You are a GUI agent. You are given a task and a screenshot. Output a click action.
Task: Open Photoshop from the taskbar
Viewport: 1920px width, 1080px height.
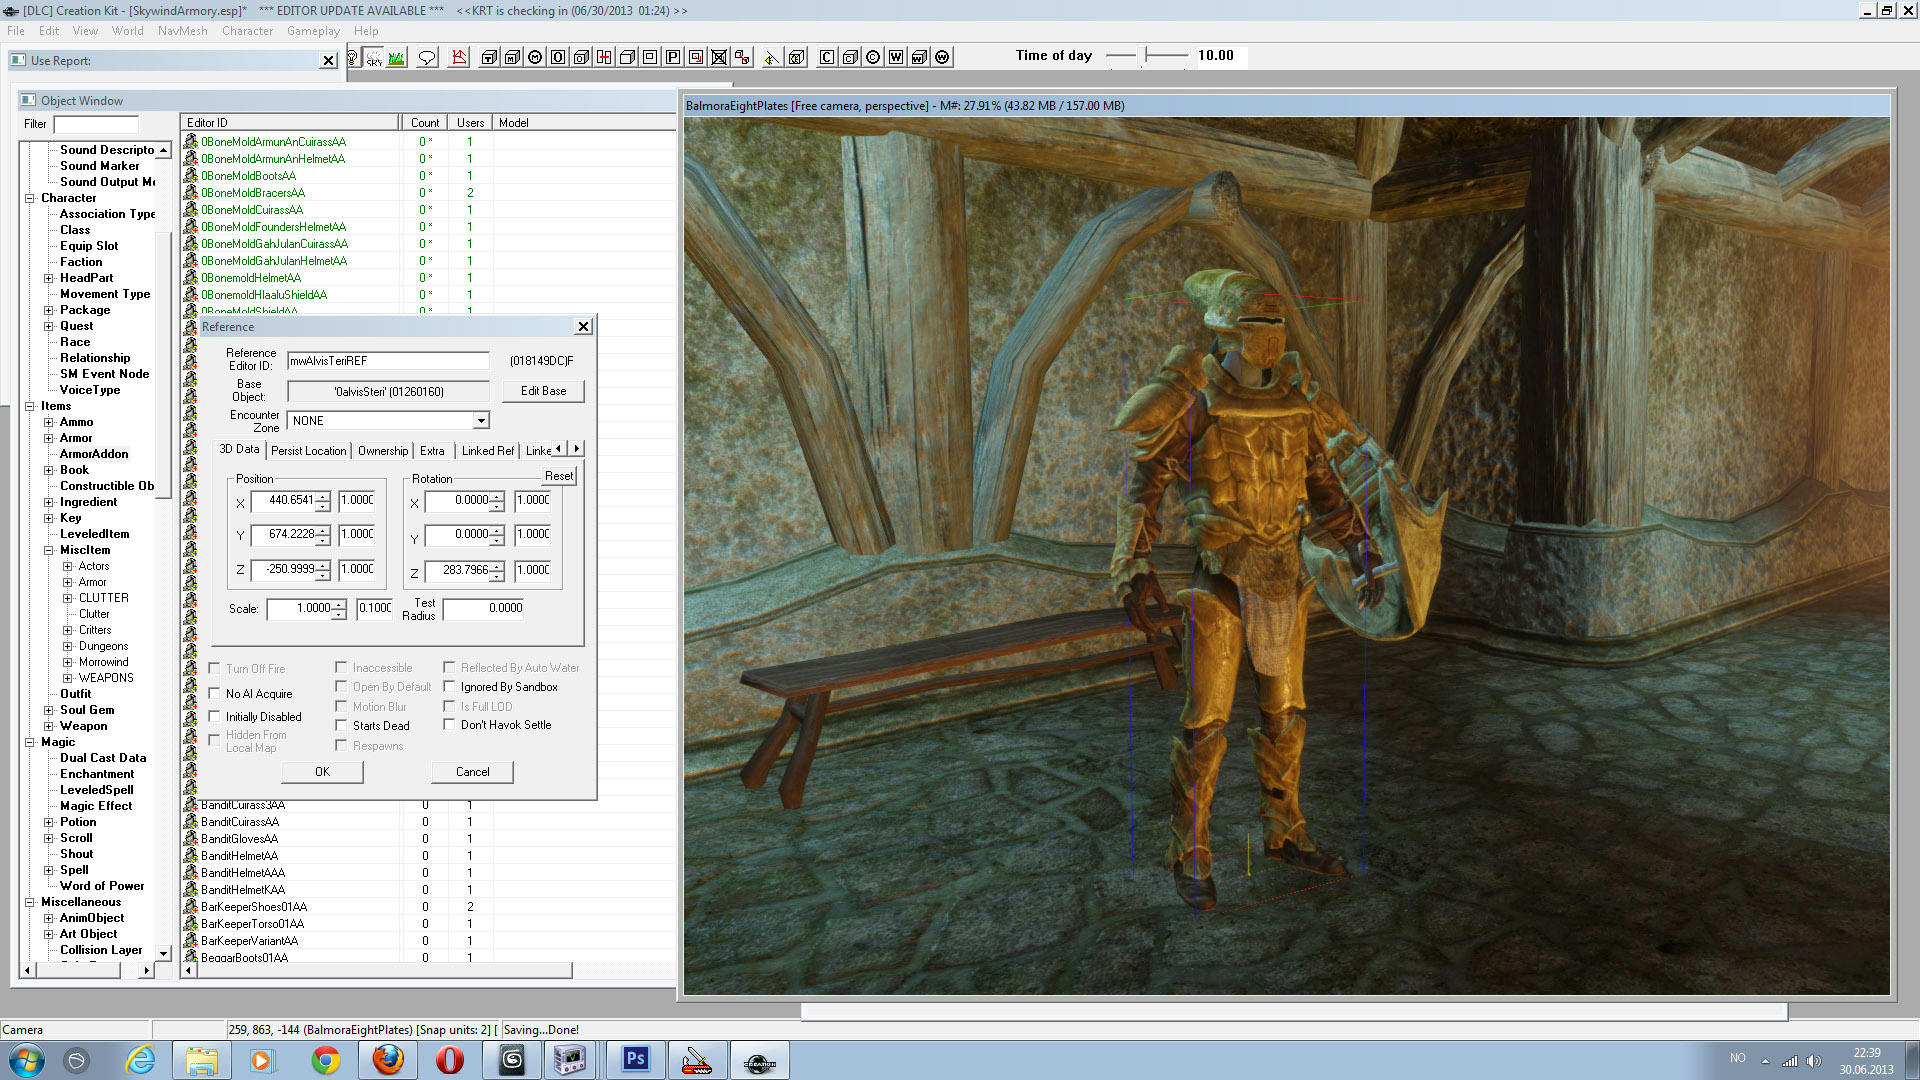(x=635, y=1059)
